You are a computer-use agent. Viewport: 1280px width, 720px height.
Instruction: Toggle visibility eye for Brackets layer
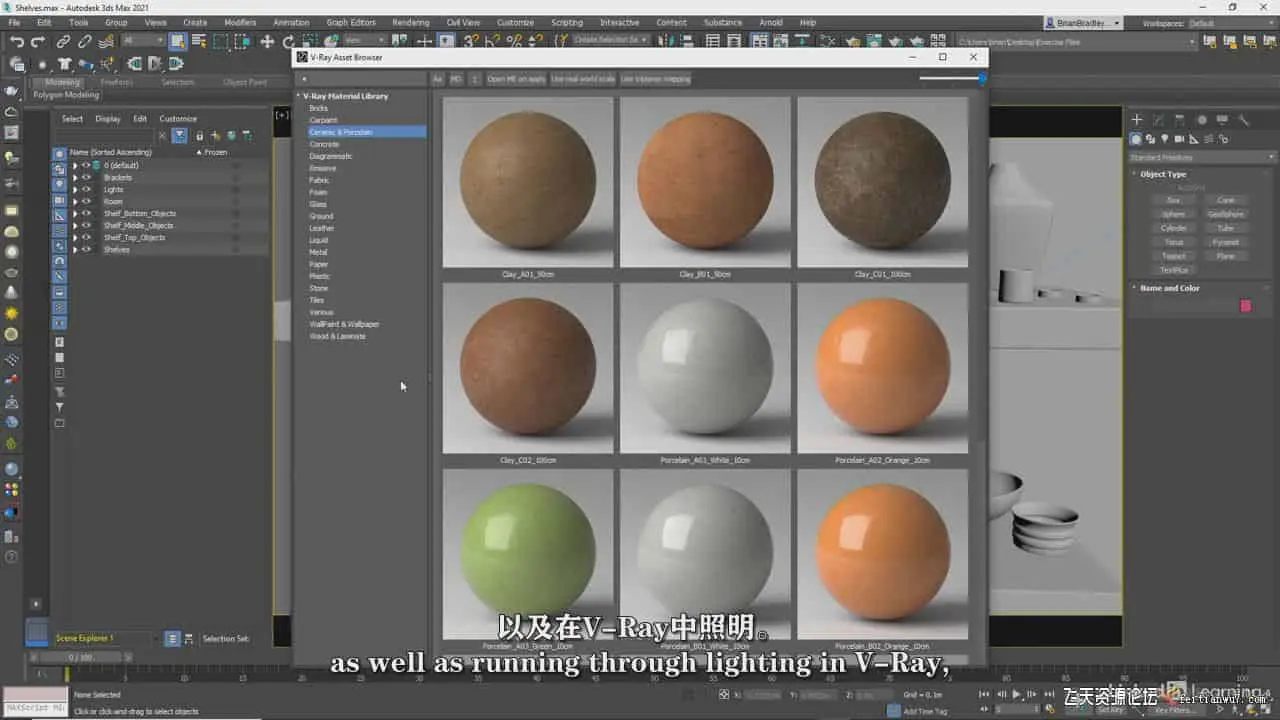[x=87, y=177]
